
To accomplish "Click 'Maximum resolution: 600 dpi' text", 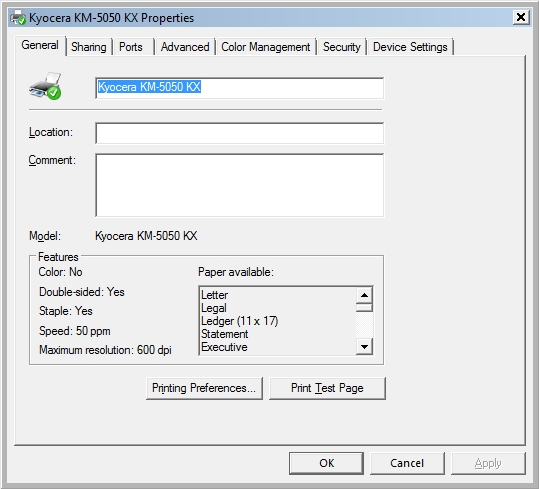I will tap(105, 350).
